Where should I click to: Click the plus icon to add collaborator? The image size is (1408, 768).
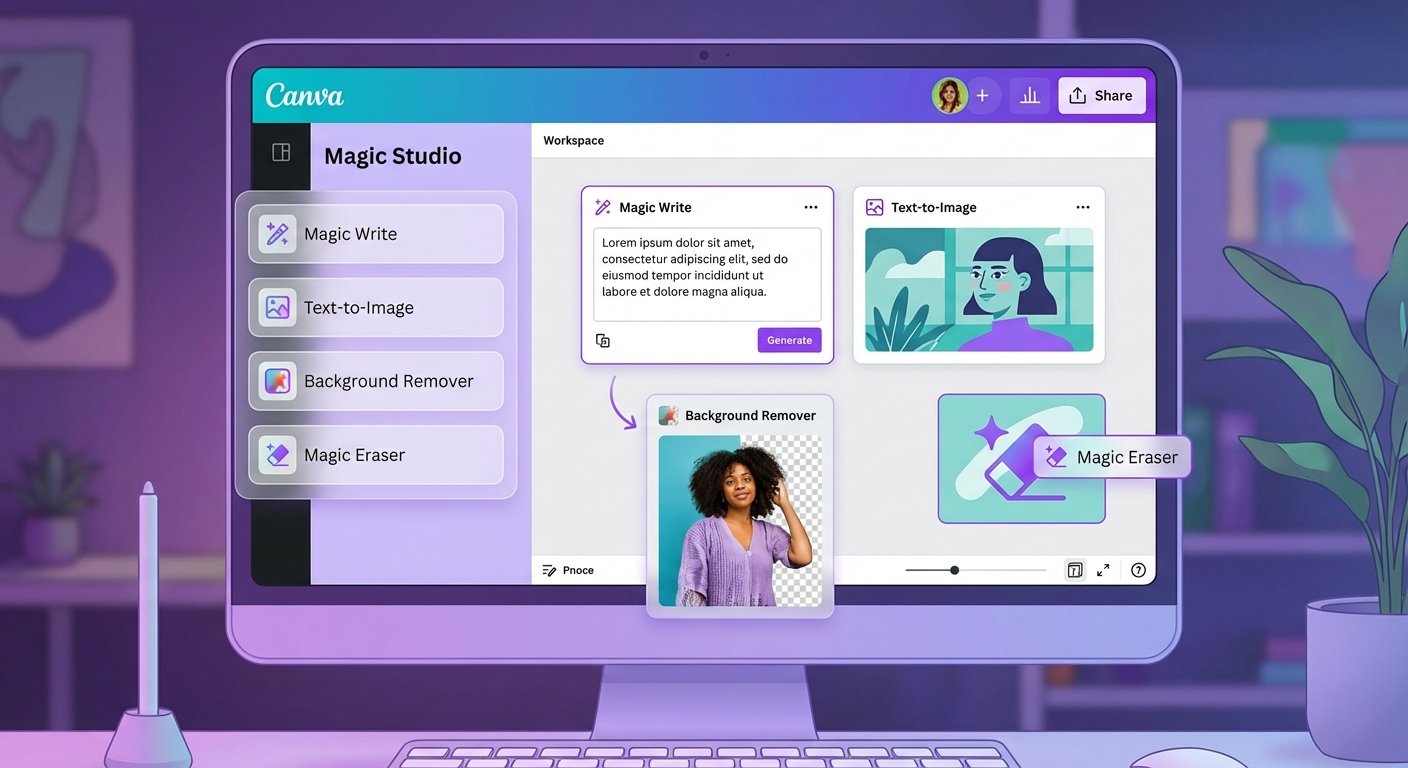click(982, 96)
